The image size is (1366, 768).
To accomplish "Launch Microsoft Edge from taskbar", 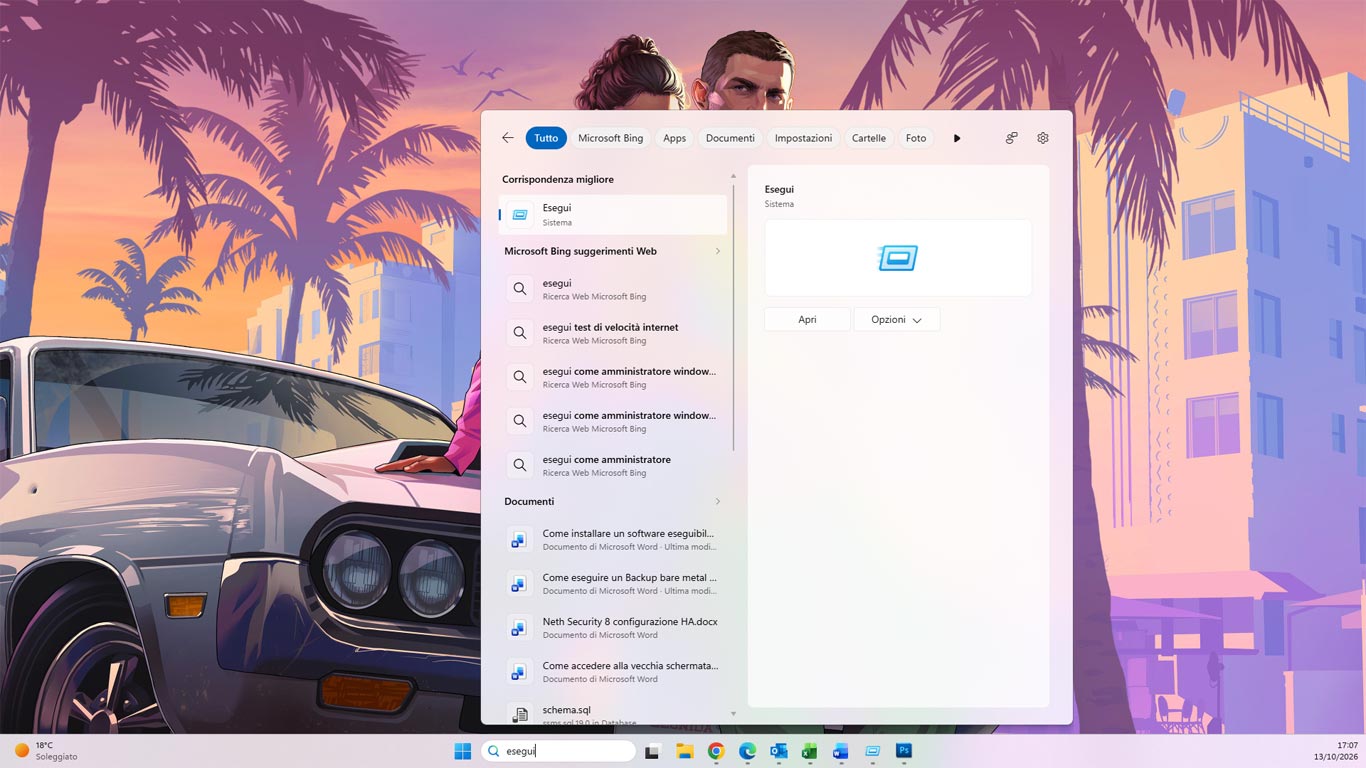I will click(747, 751).
